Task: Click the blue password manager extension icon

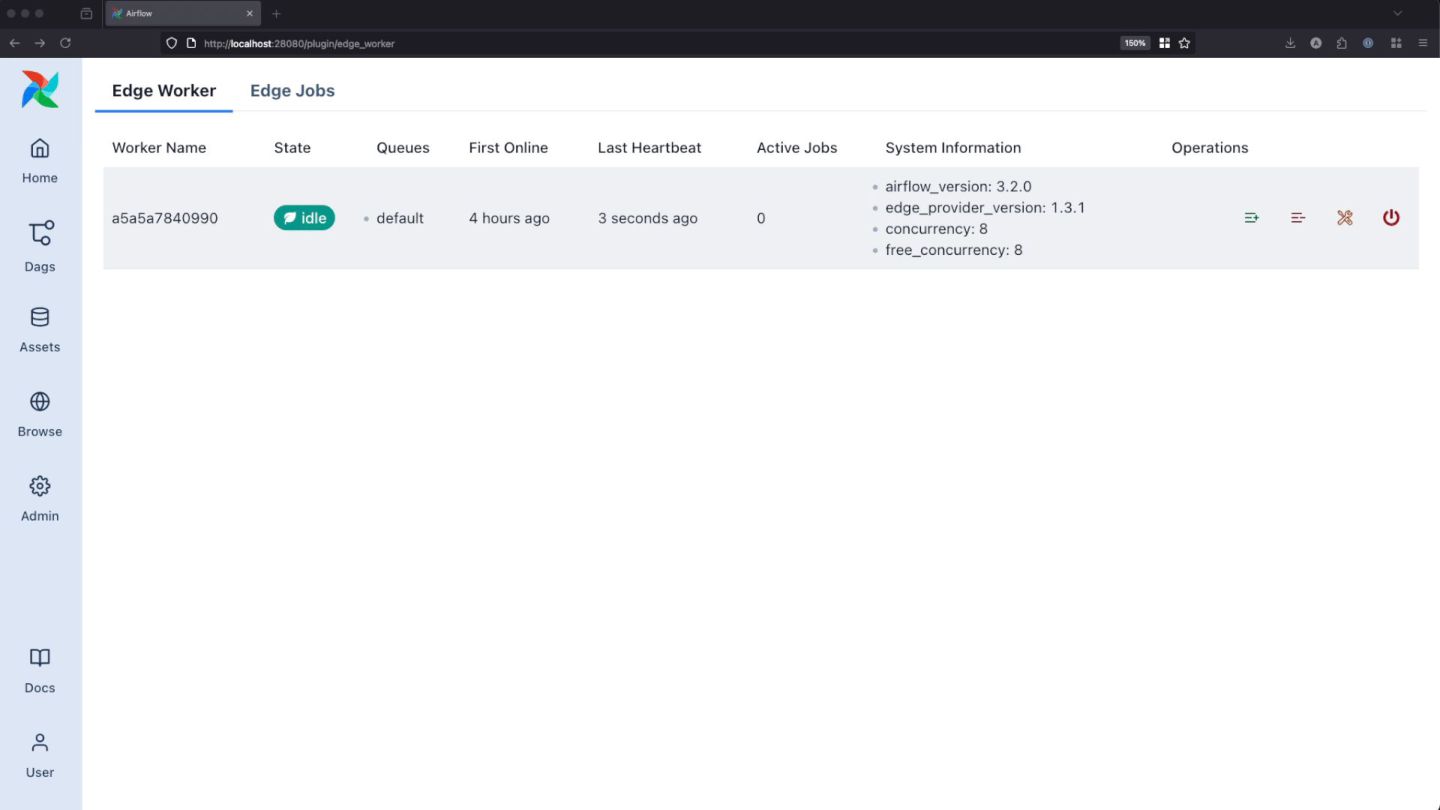Action: tap(1368, 43)
